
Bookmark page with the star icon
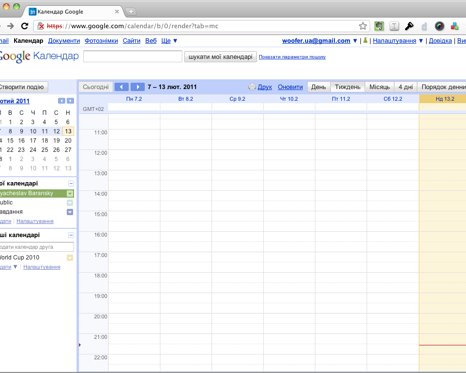pyautogui.click(x=363, y=26)
